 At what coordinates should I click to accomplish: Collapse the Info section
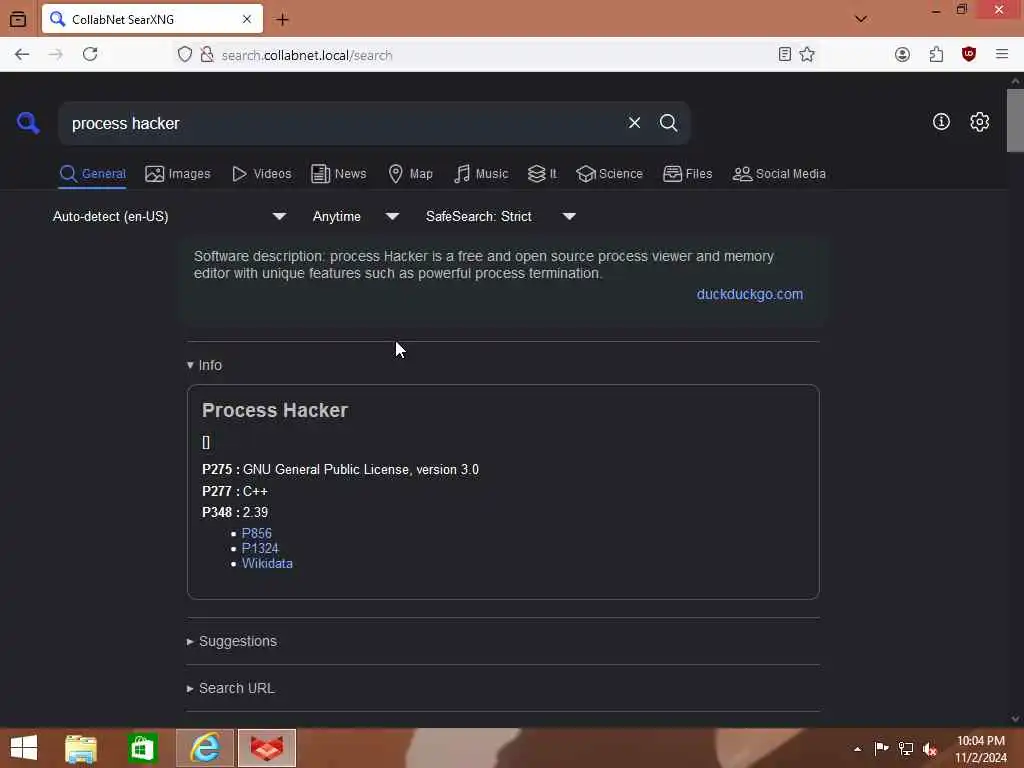(204, 365)
